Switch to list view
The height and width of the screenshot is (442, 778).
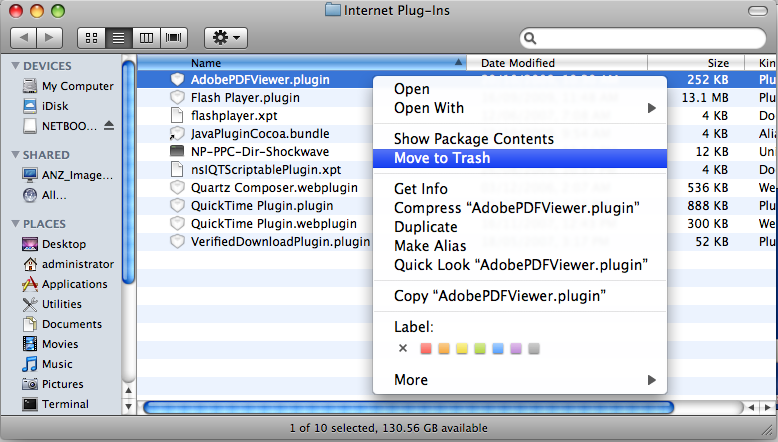(119, 38)
